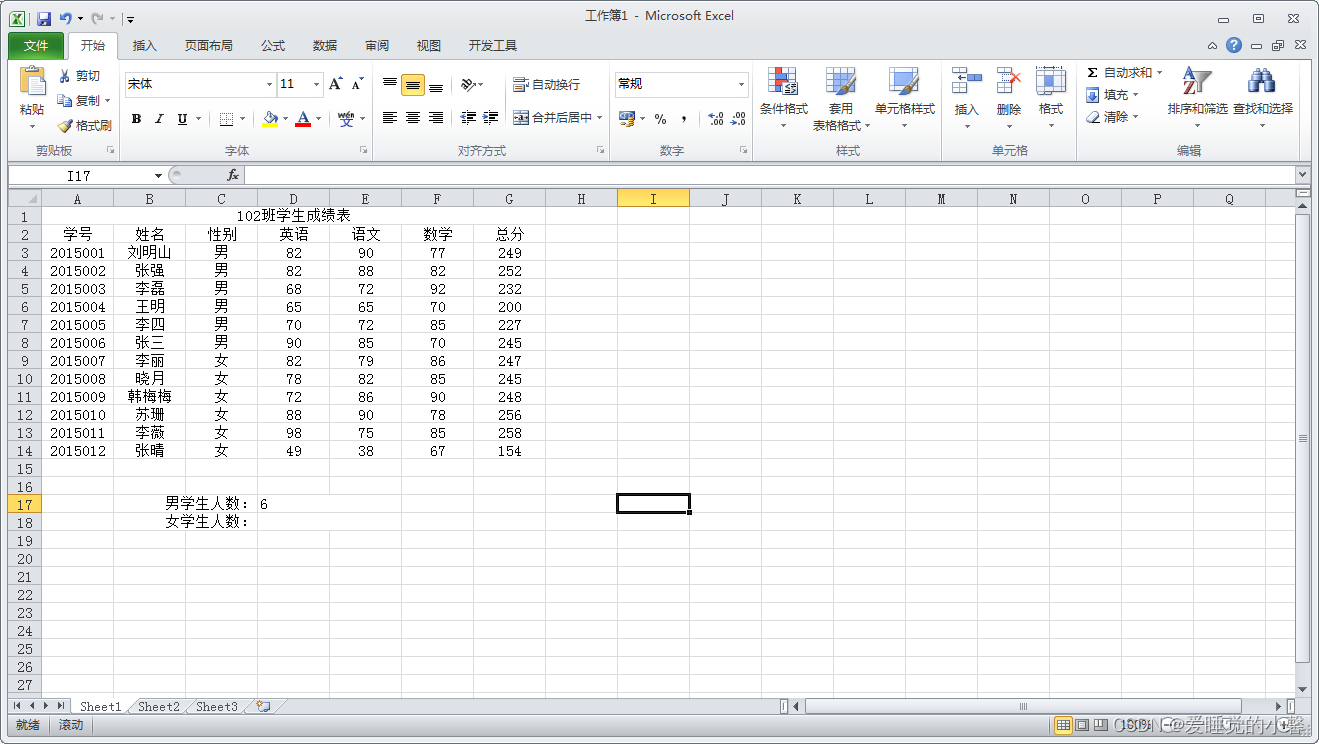
Task: Toggle Italic formatting
Action: tap(159, 119)
